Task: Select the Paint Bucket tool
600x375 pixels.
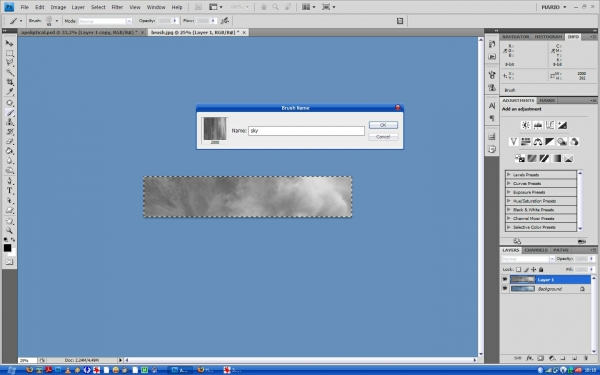Action: pos(9,151)
